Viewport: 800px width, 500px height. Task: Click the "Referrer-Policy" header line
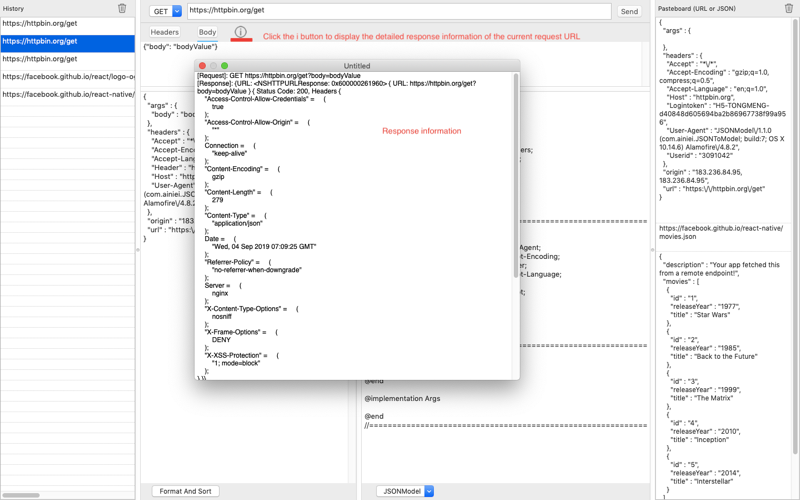click(238, 262)
